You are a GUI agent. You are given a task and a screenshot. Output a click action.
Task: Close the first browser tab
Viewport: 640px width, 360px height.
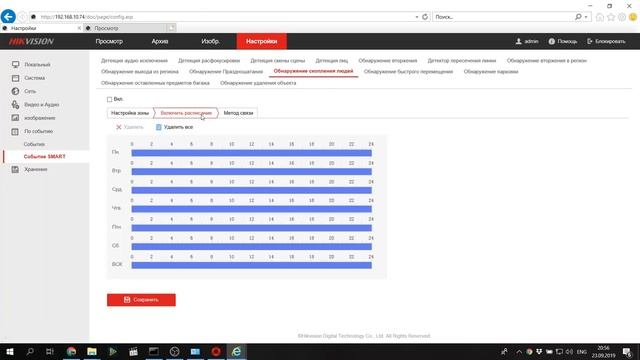pyautogui.click(x=79, y=28)
